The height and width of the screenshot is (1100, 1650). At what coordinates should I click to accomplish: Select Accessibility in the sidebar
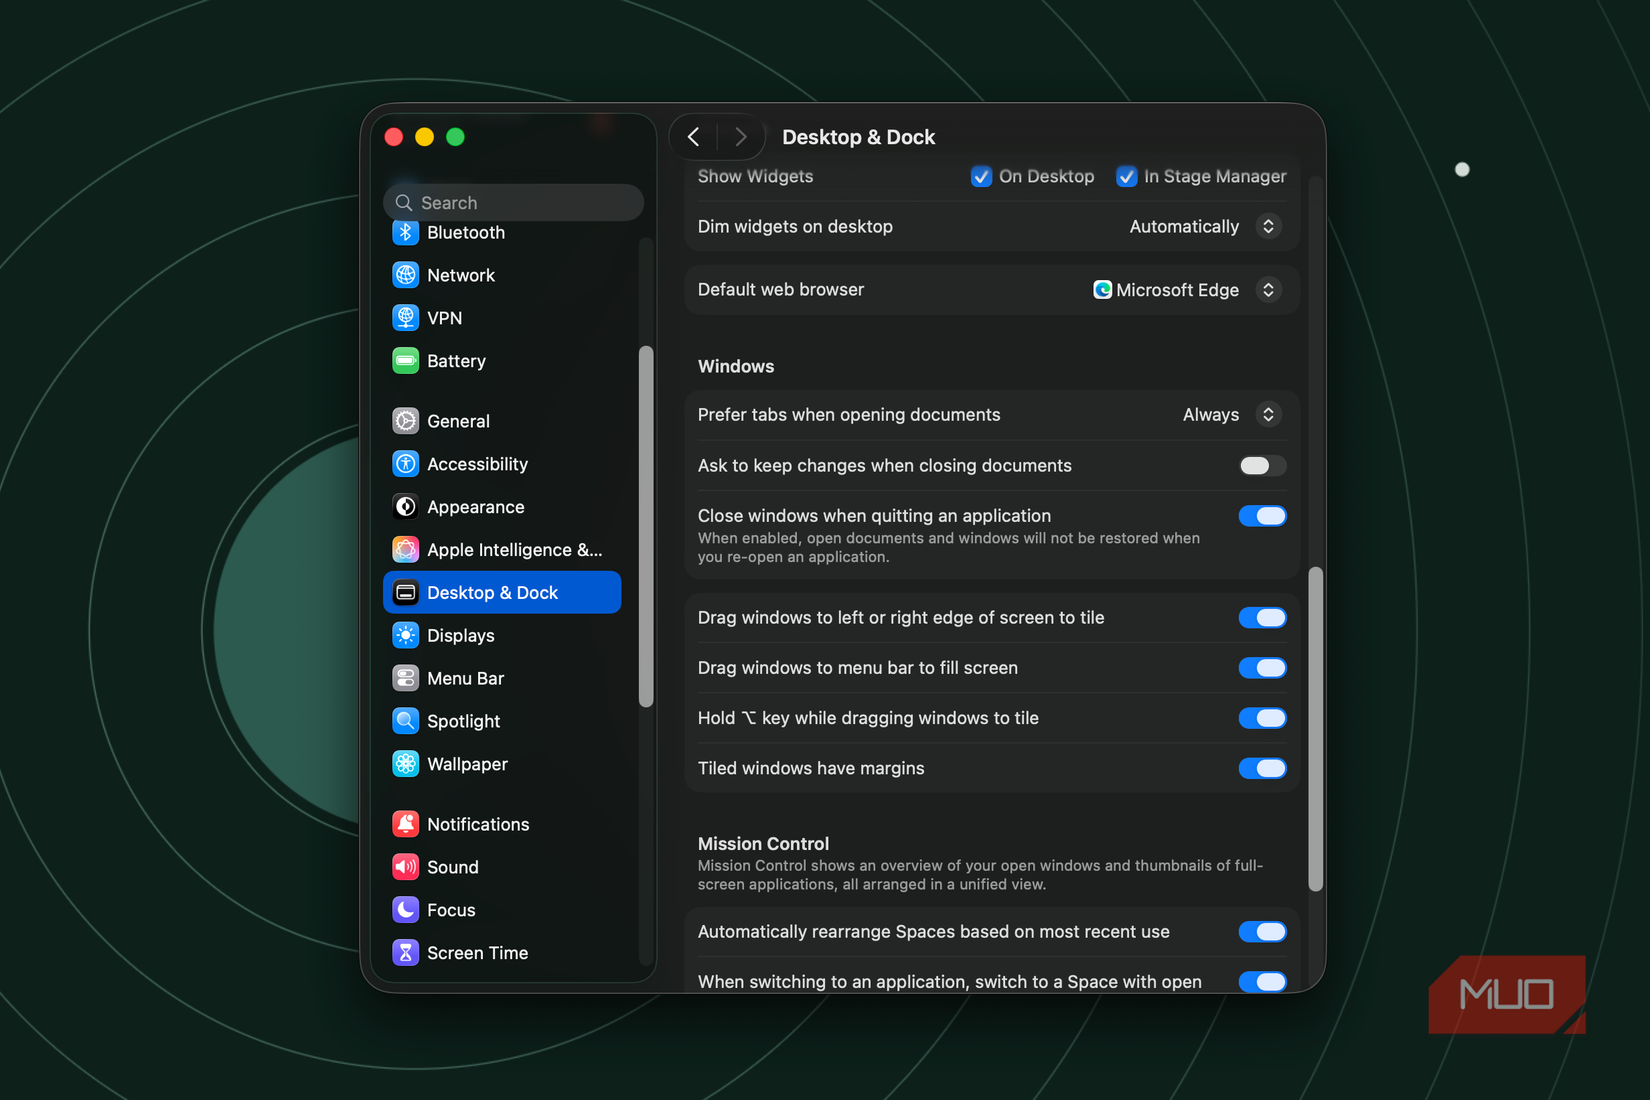click(502, 464)
